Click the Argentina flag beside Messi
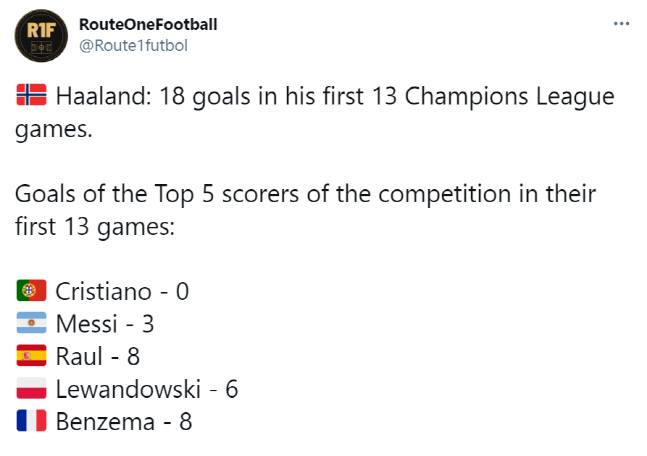The width and height of the screenshot is (647, 456). point(32,324)
